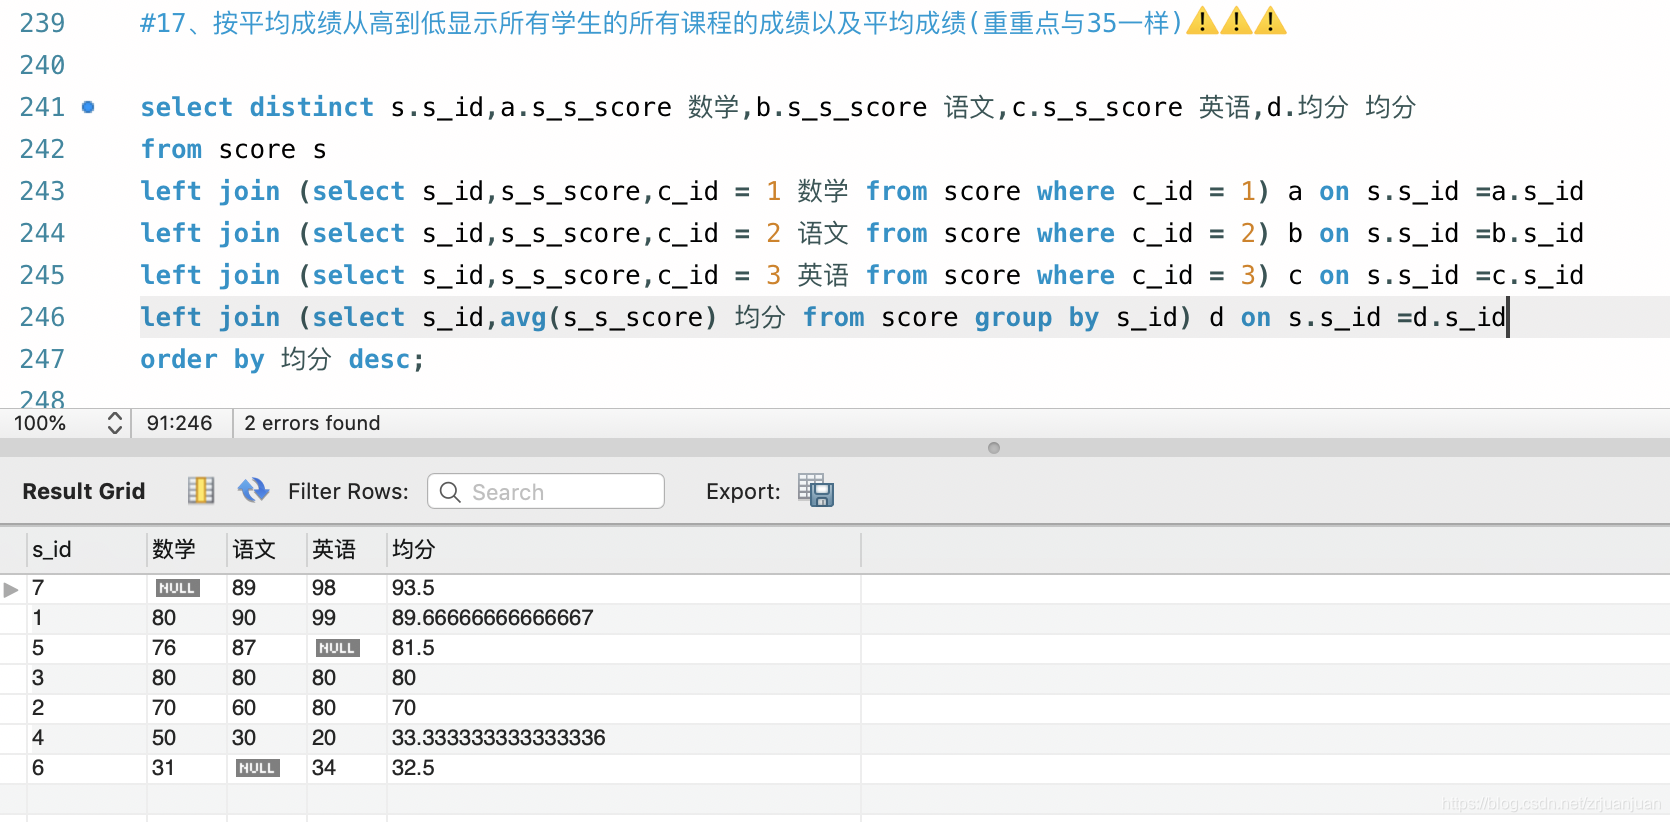Screen dimensions: 1670x822
Task: Click the 语文 cell '60' in row 2
Action: 244,708
